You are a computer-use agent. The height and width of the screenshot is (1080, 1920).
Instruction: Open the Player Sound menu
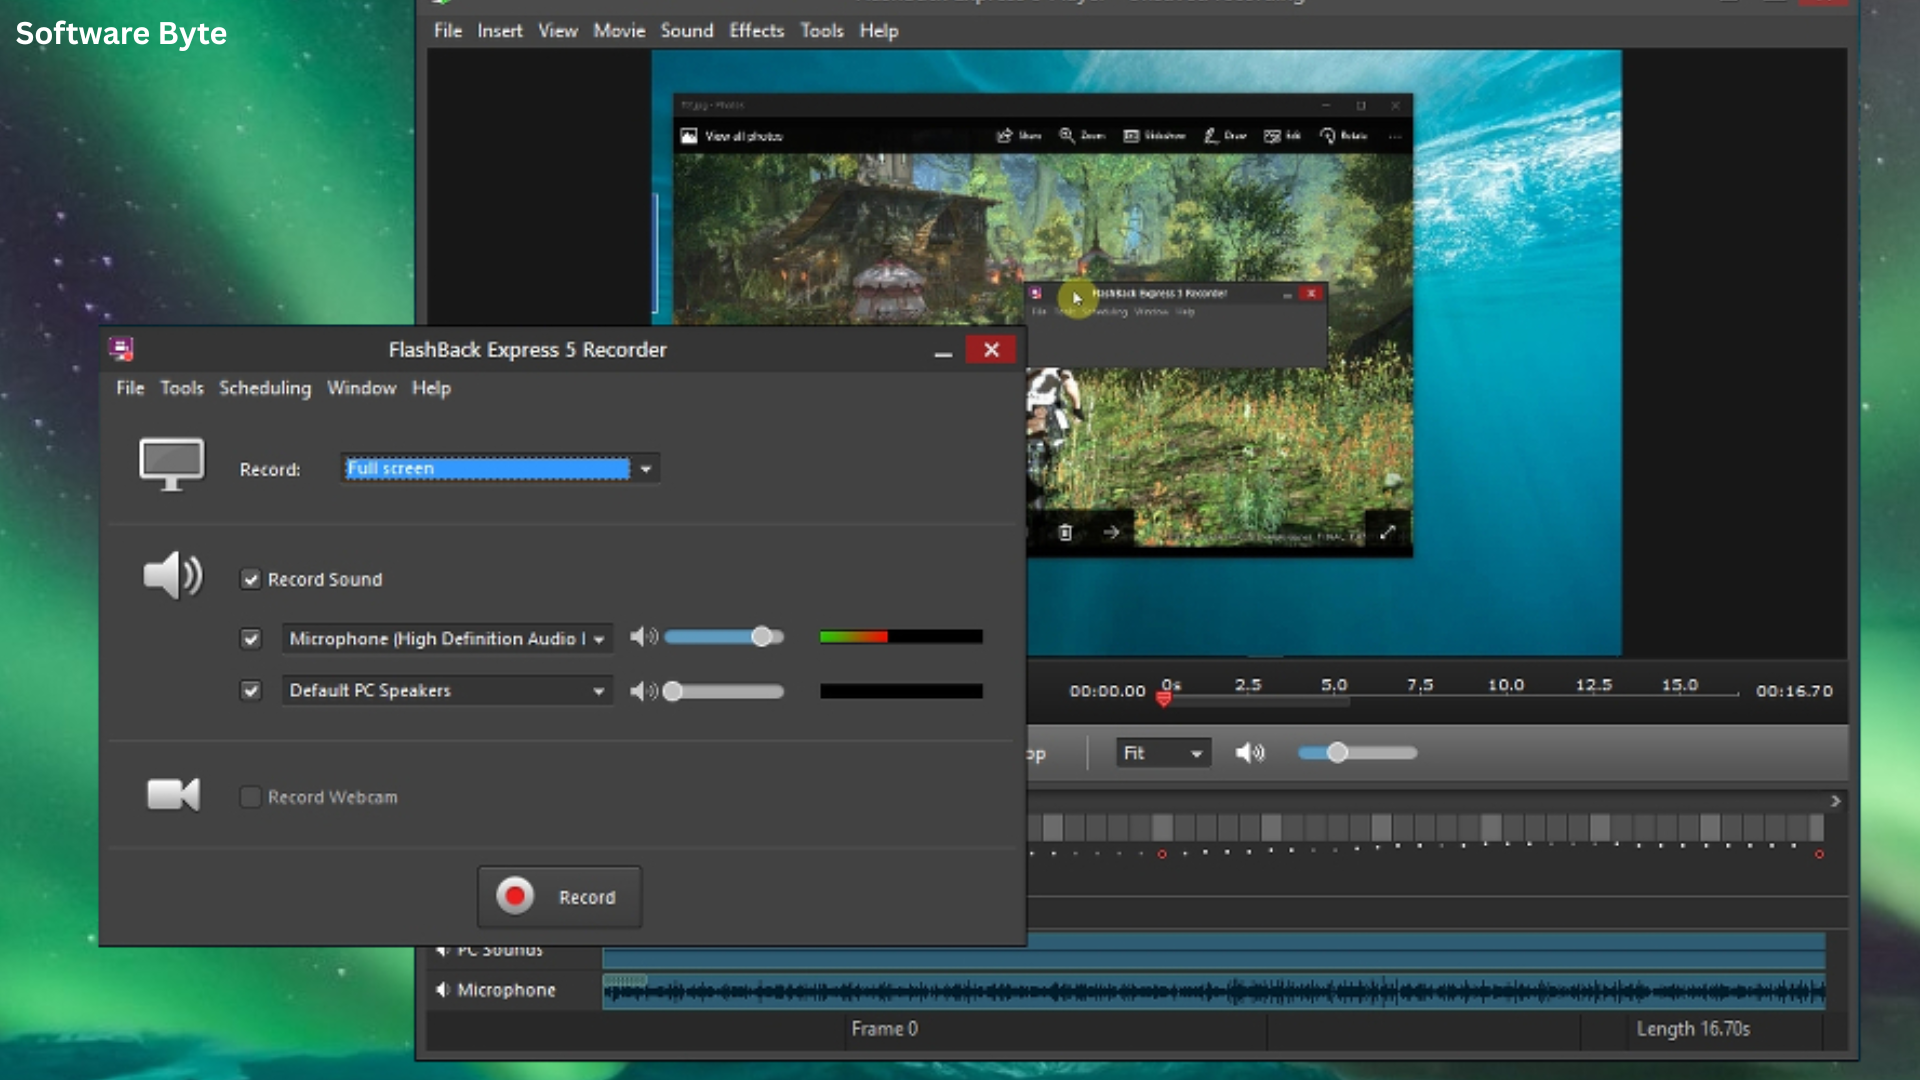[x=687, y=31]
